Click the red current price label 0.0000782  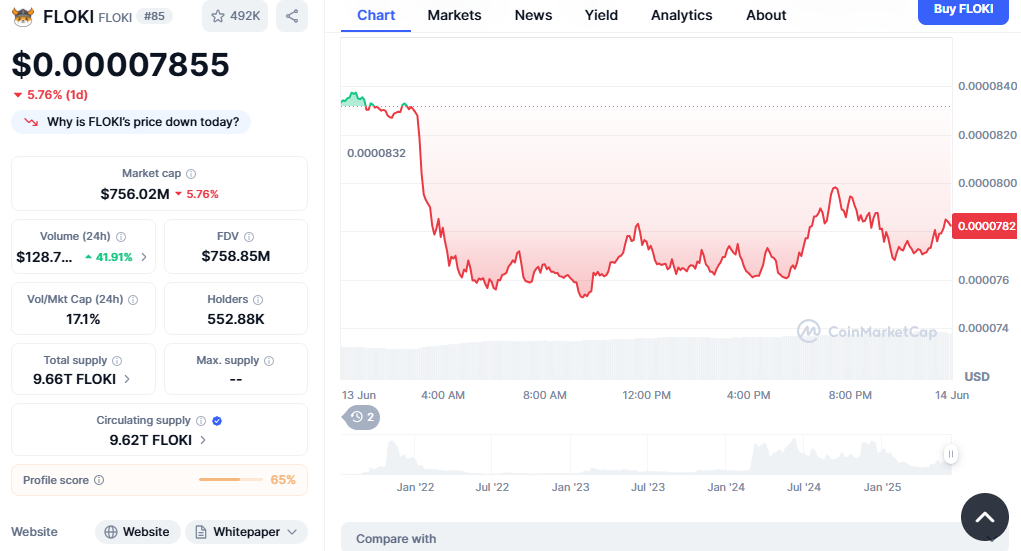pyautogui.click(x=985, y=226)
